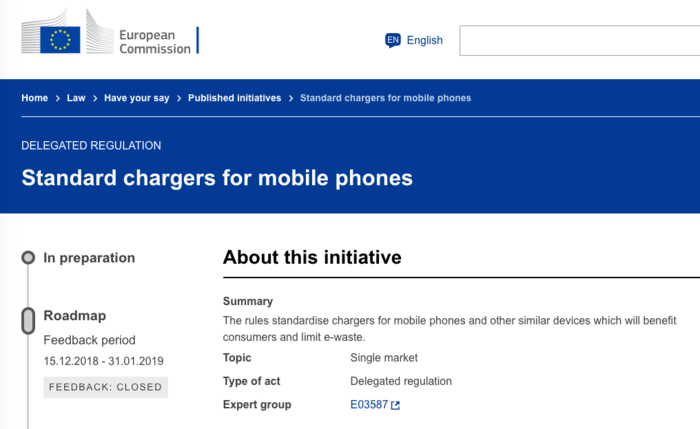Click the chevron before Published initiatives
Image resolution: width=700 pixels, height=429 pixels.
(x=179, y=98)
